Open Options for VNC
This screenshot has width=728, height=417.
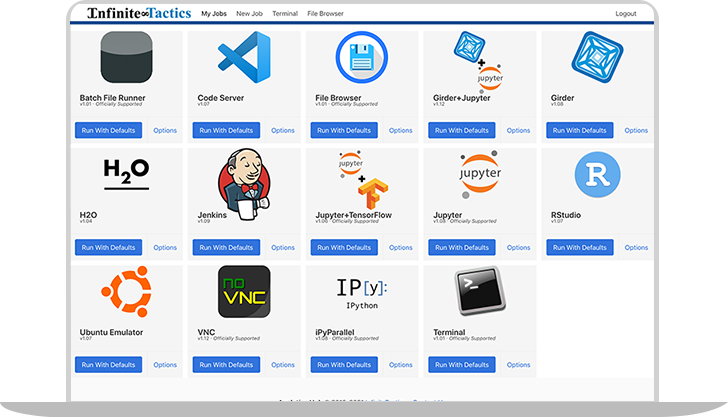[x=283, y=365]
